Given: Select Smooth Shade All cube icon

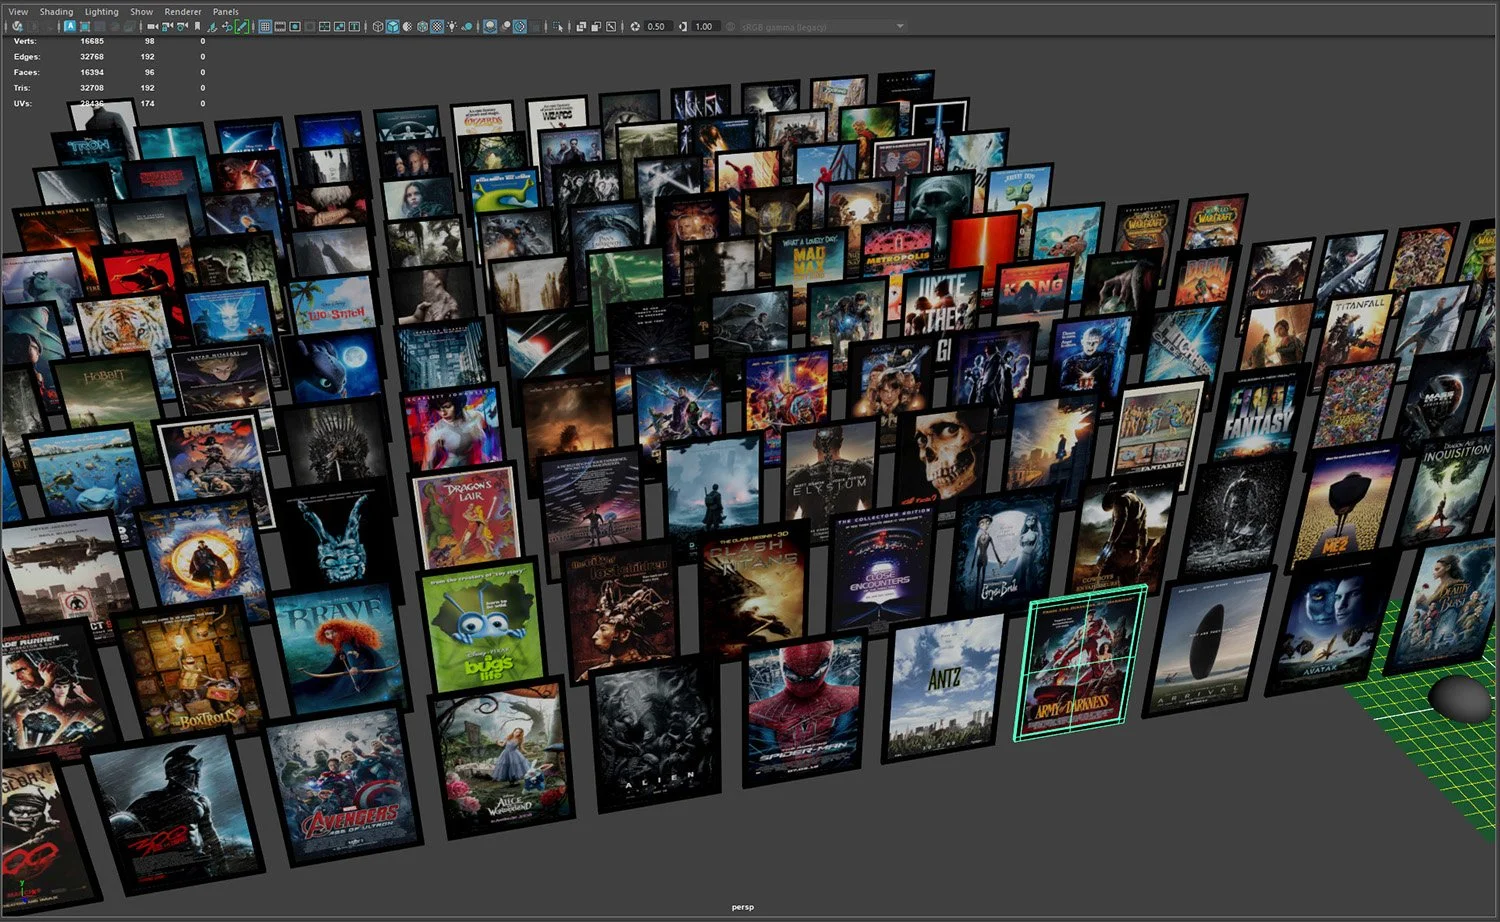Looking at the screenshot, I should pyautogui.click(x=393, y=26).
